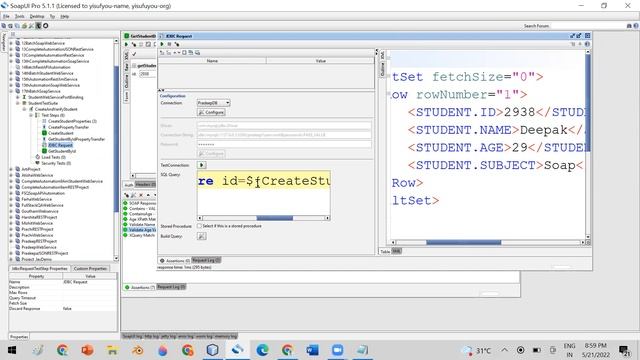Open the Connection dropdown showing PradeepDB
Image resolution: width=640 pixels, height=360 pixels.
(213, 103)
